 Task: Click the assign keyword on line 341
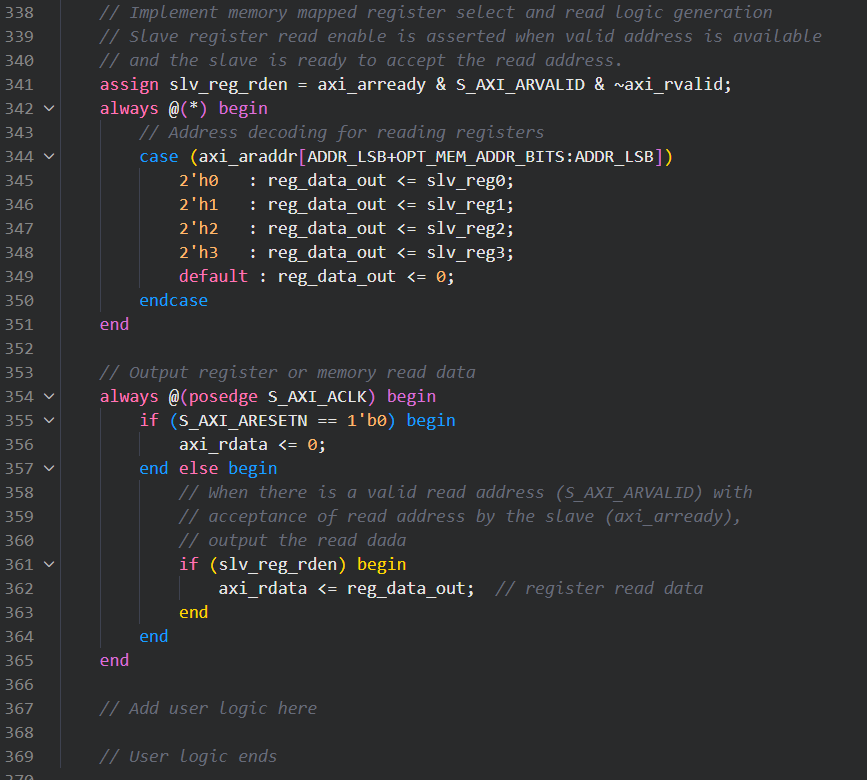[129, 84]
